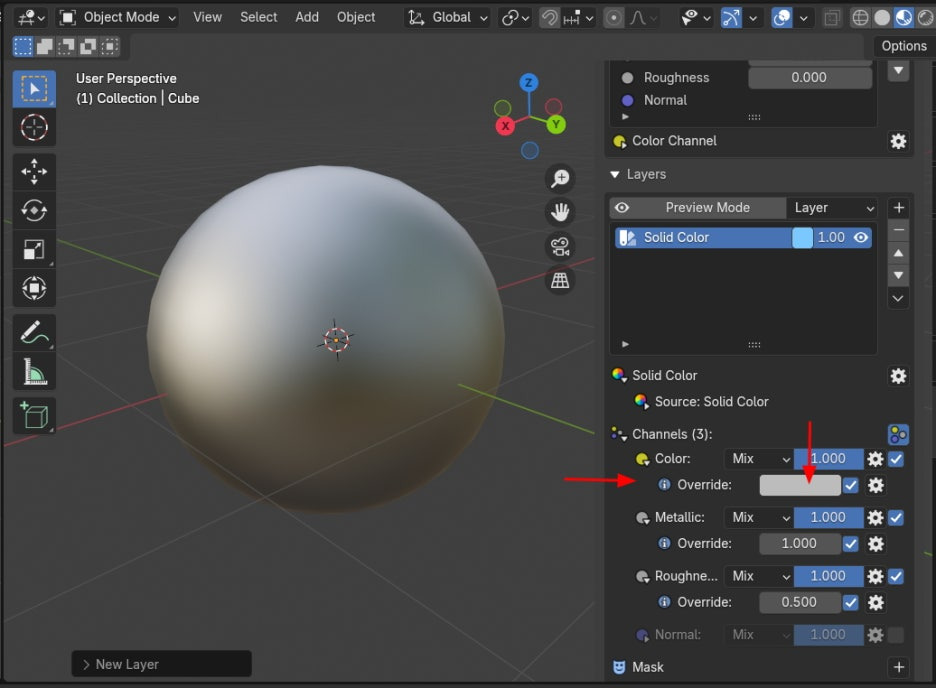This screenshot has width=936, height=688.
Task: Open gear settings for Color channel
Action: click(x=875, y=459)
